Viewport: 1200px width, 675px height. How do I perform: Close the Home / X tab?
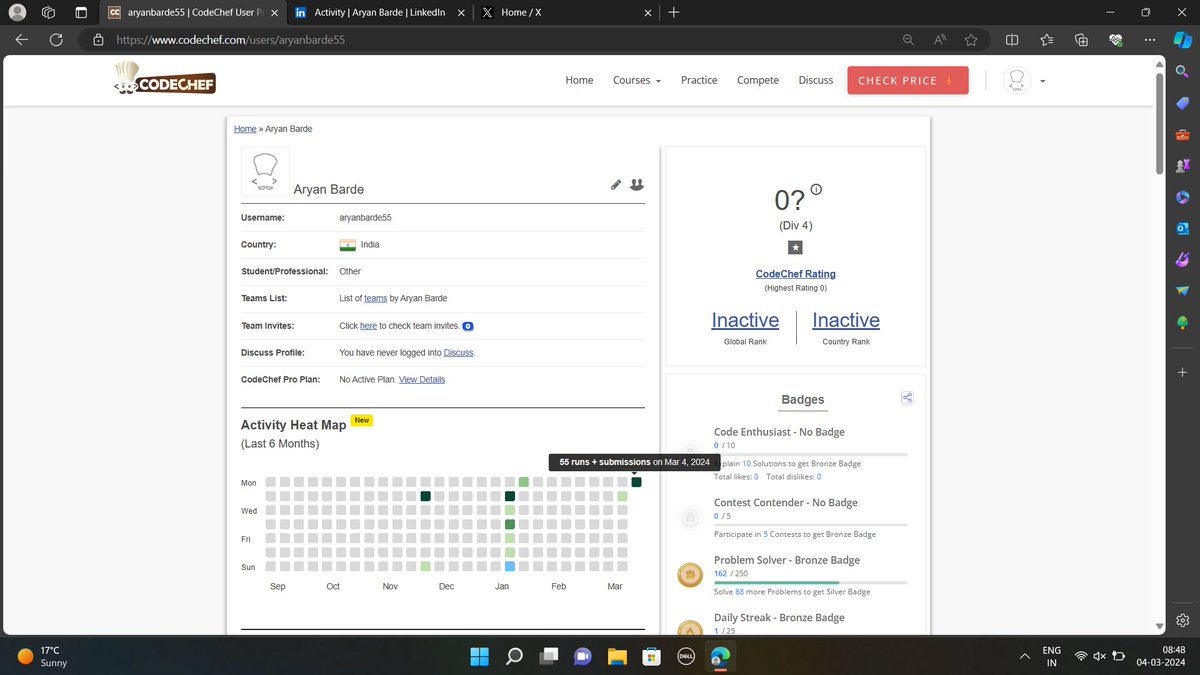click(x=647, y=13)
